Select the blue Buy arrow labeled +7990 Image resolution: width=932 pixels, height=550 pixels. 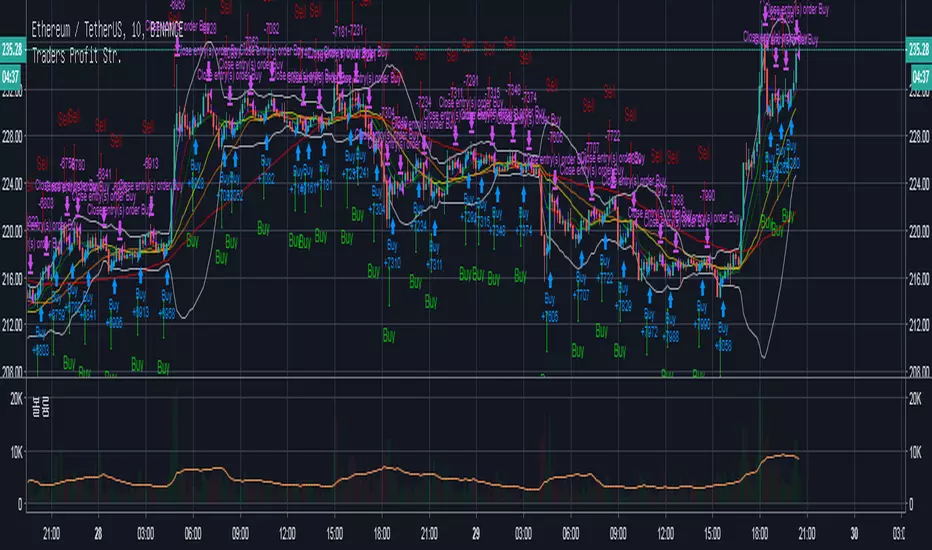pos(703,288)
